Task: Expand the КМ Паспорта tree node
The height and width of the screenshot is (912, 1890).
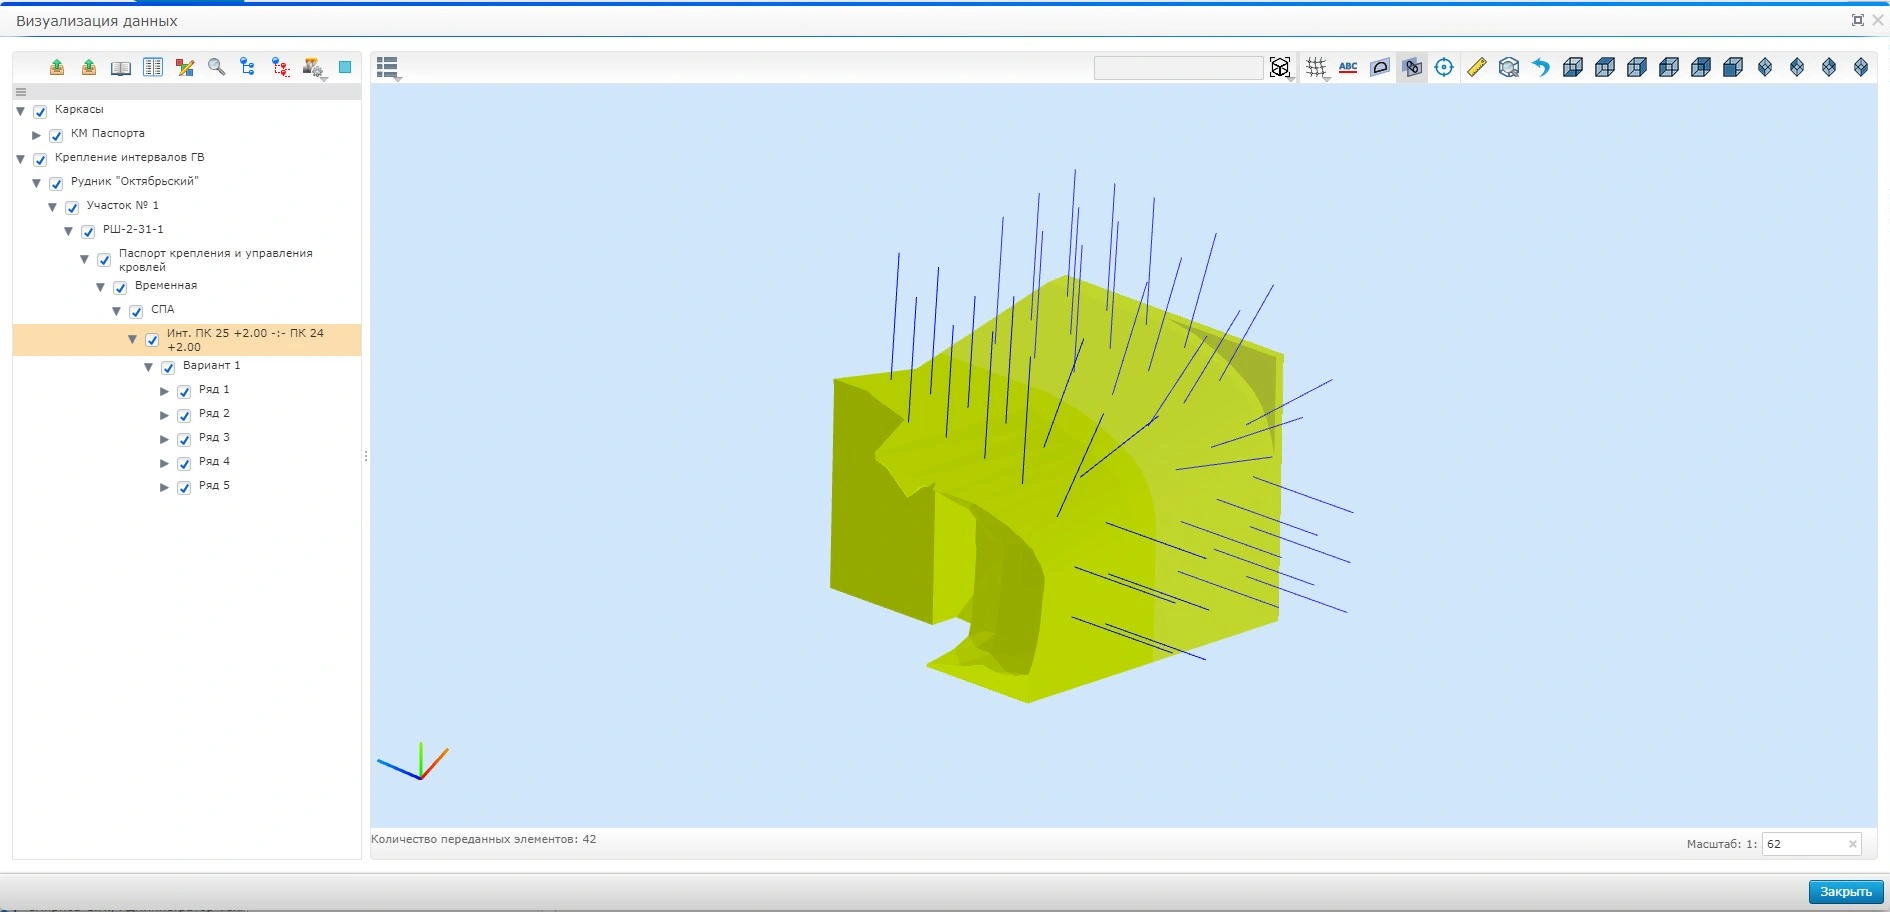Action: click(x=37, y=135)
